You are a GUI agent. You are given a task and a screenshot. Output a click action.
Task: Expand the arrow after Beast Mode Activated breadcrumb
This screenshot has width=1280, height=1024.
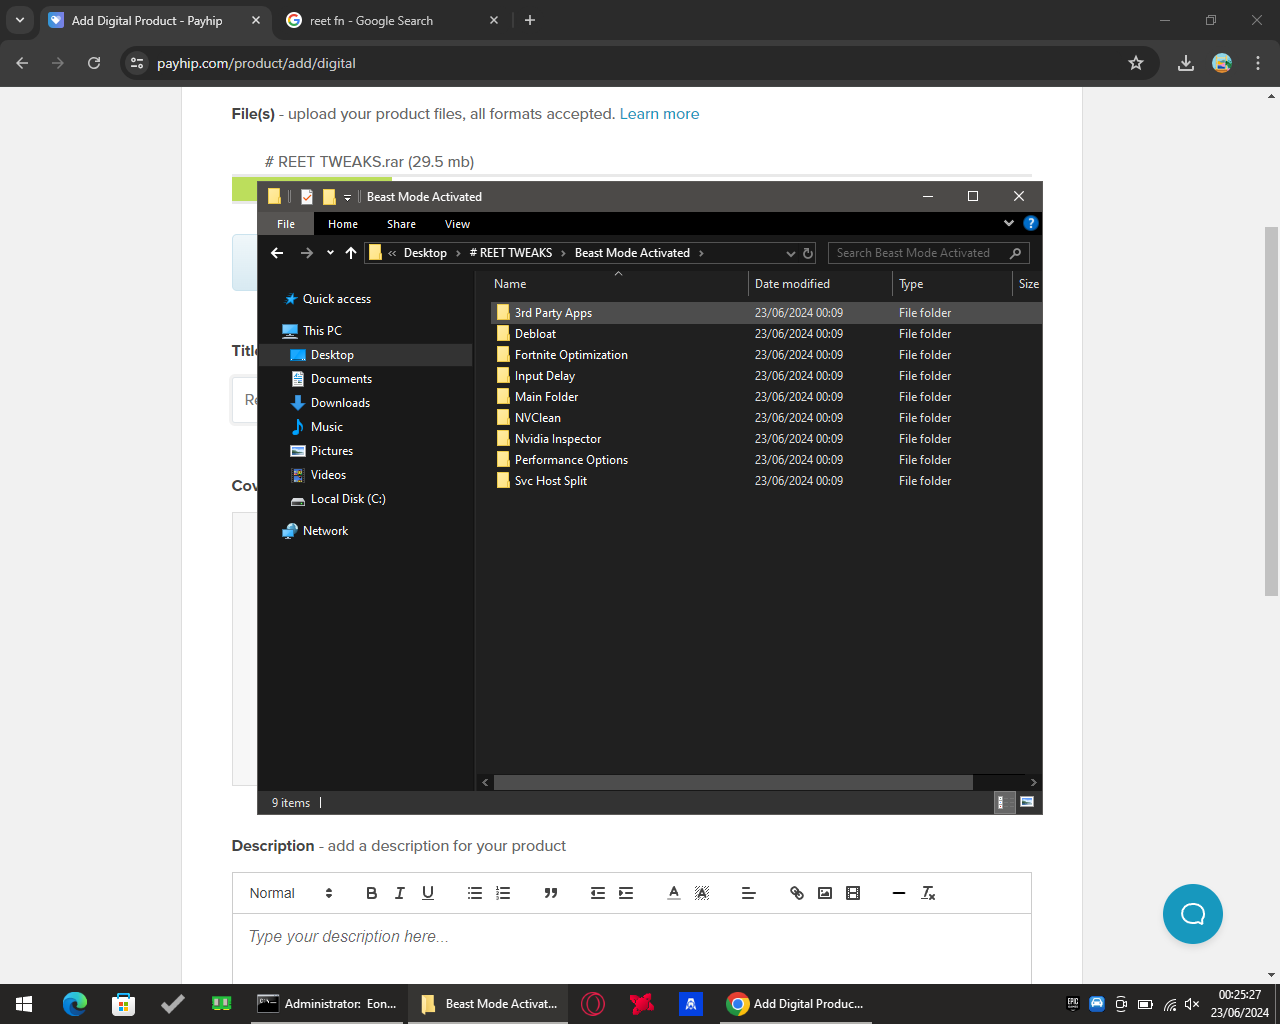click(701, 253)
